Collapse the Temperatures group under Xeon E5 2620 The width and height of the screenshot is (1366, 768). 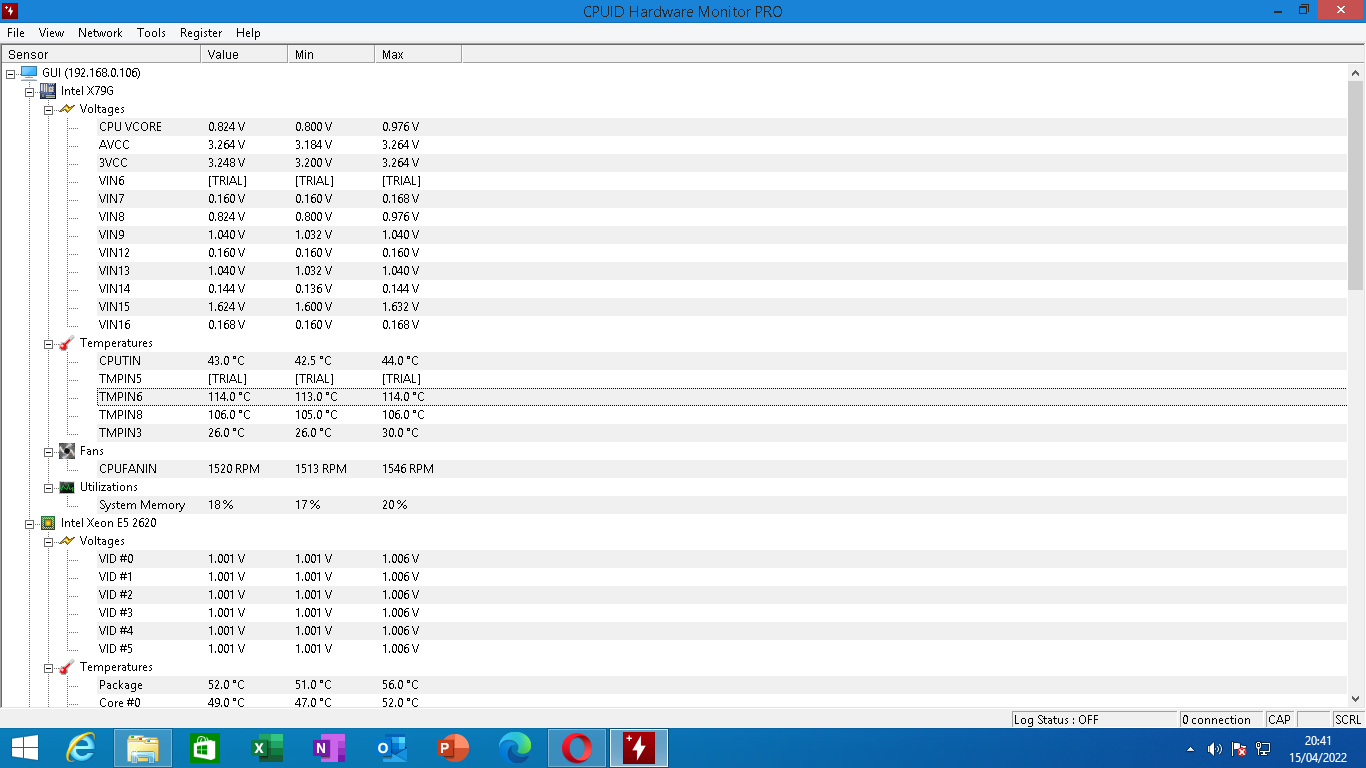[x=49, y=667]
